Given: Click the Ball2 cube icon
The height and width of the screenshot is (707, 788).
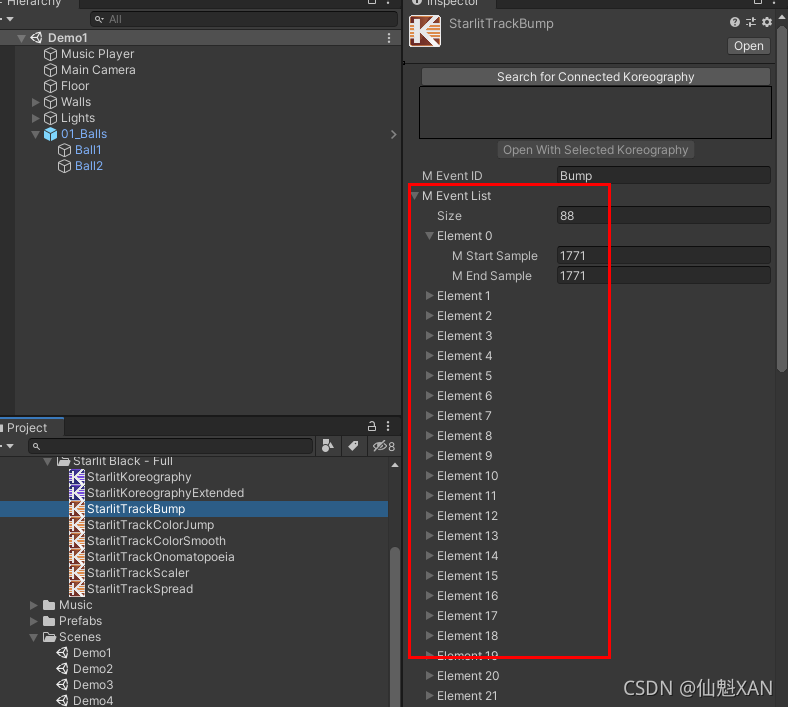Looking at the screenshot, I should coord(64,166).
